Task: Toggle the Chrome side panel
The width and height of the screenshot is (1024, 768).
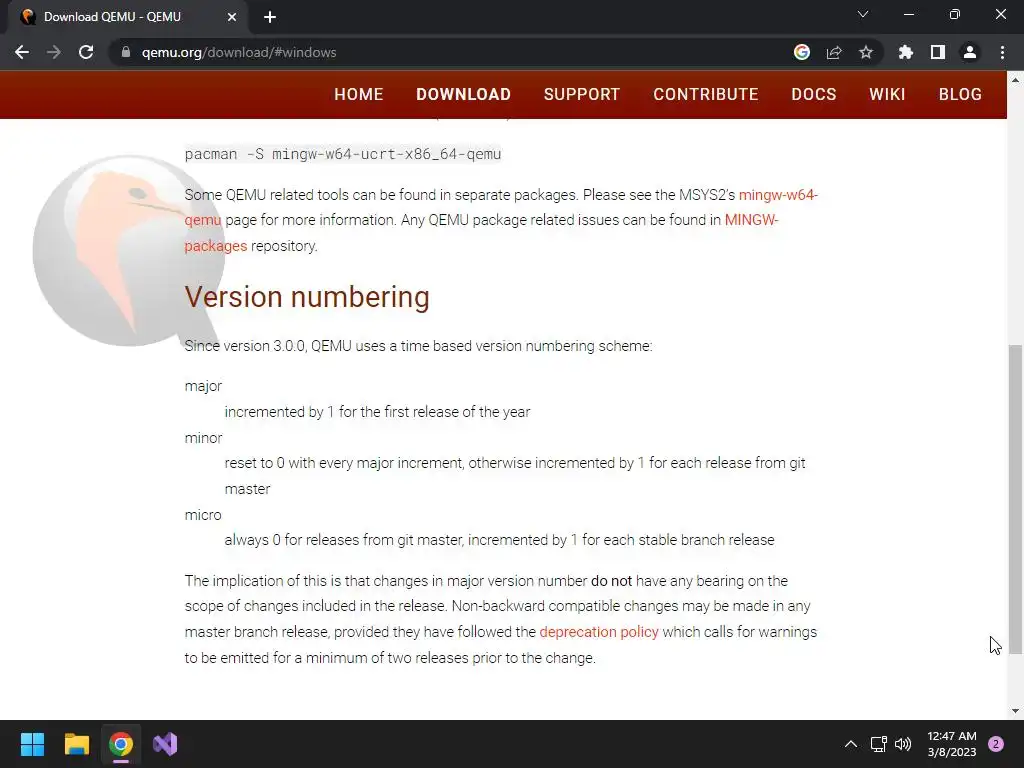Action: [x=938, y=52]
